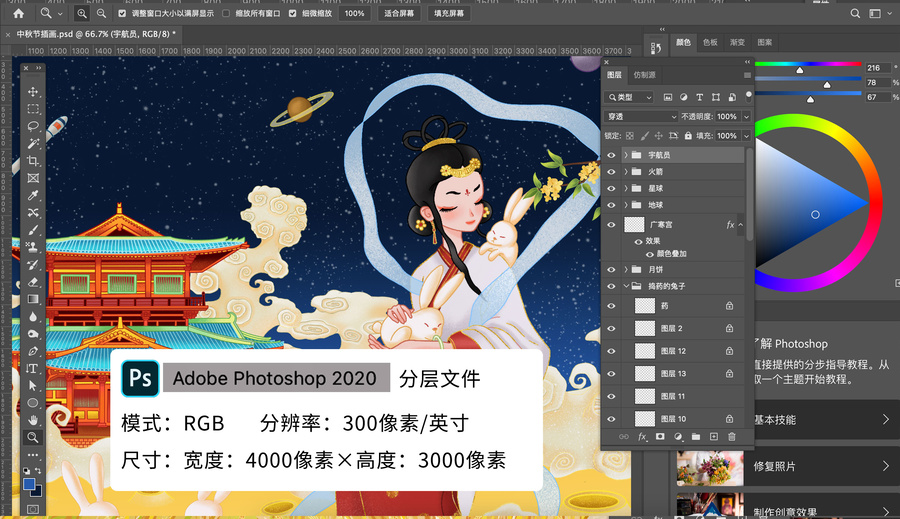Select the Frame tool
The width and height of the screenshot is (900, 519).
click(x=33, y=178)
